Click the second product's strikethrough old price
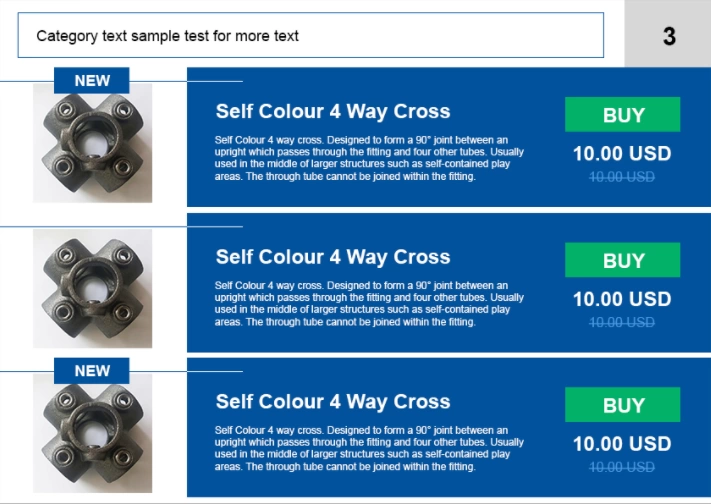Screen dimensions: 711x504 click(x=621, y=322)
